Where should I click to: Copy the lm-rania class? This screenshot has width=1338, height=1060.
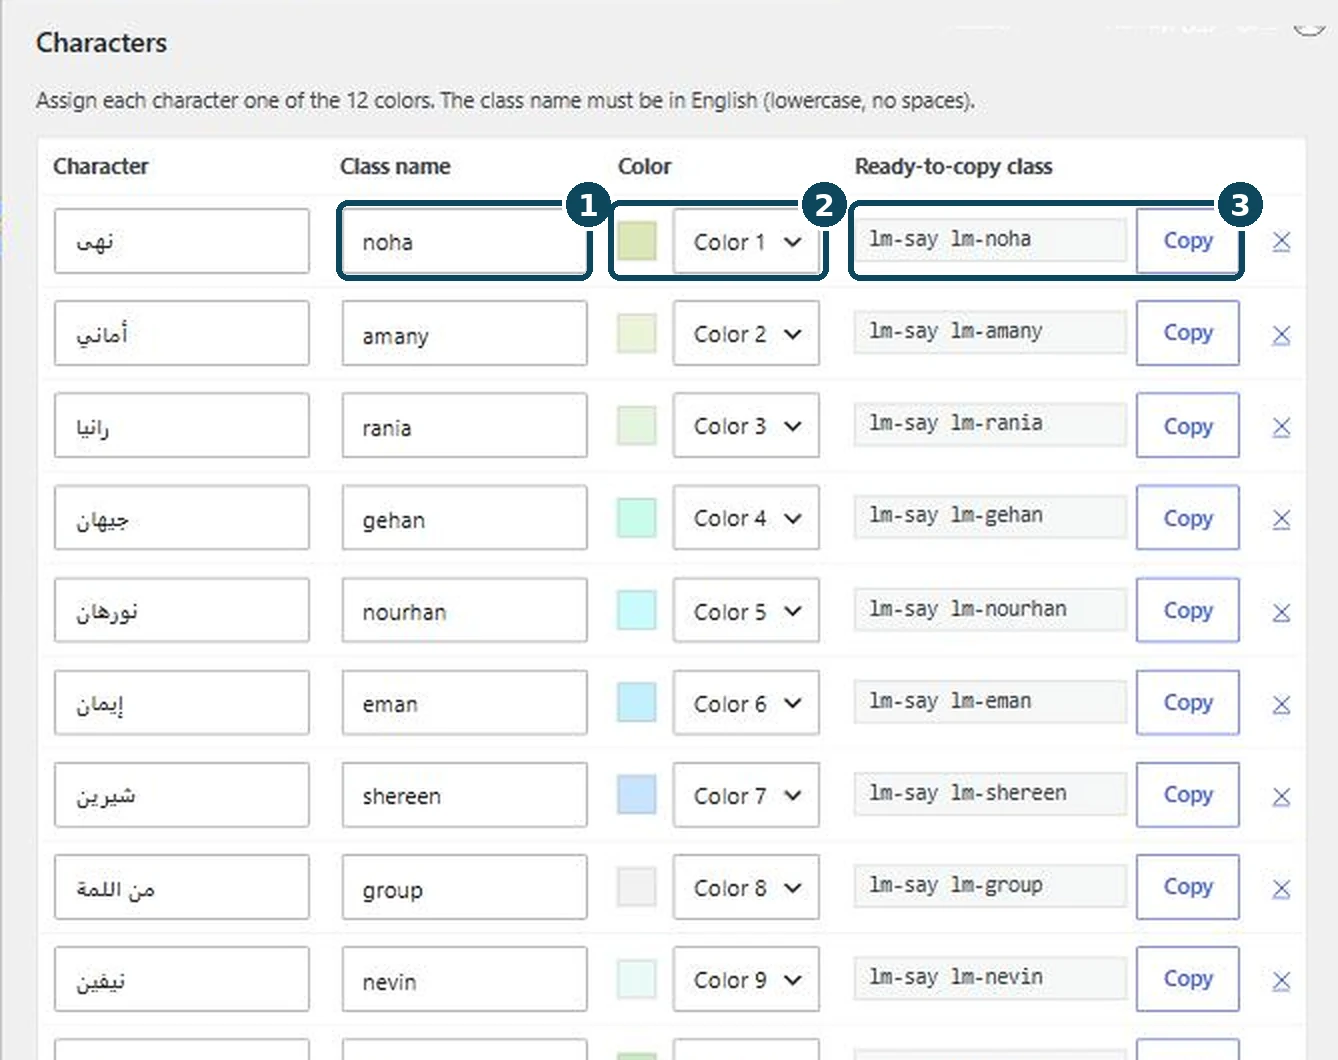(x=1187, y=425)
